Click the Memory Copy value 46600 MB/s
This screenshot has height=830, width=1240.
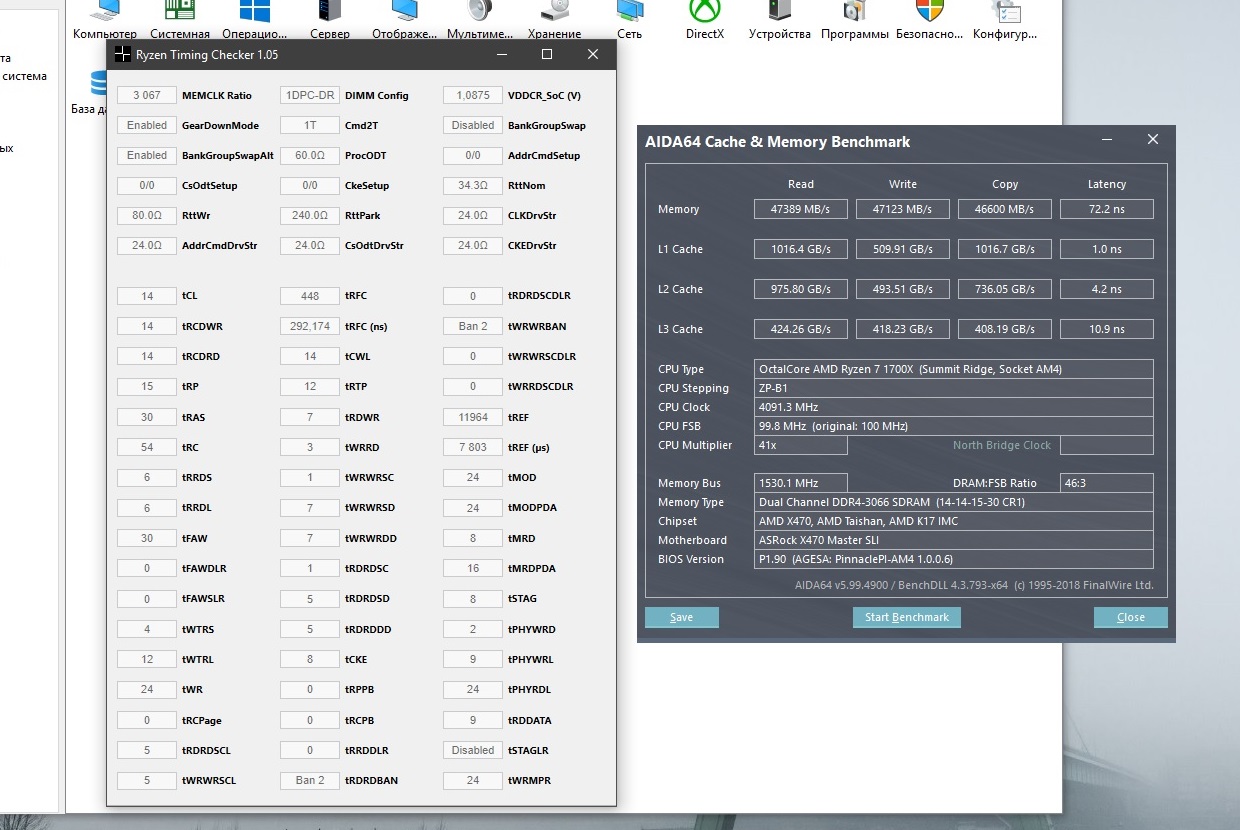click(1005, 209)
